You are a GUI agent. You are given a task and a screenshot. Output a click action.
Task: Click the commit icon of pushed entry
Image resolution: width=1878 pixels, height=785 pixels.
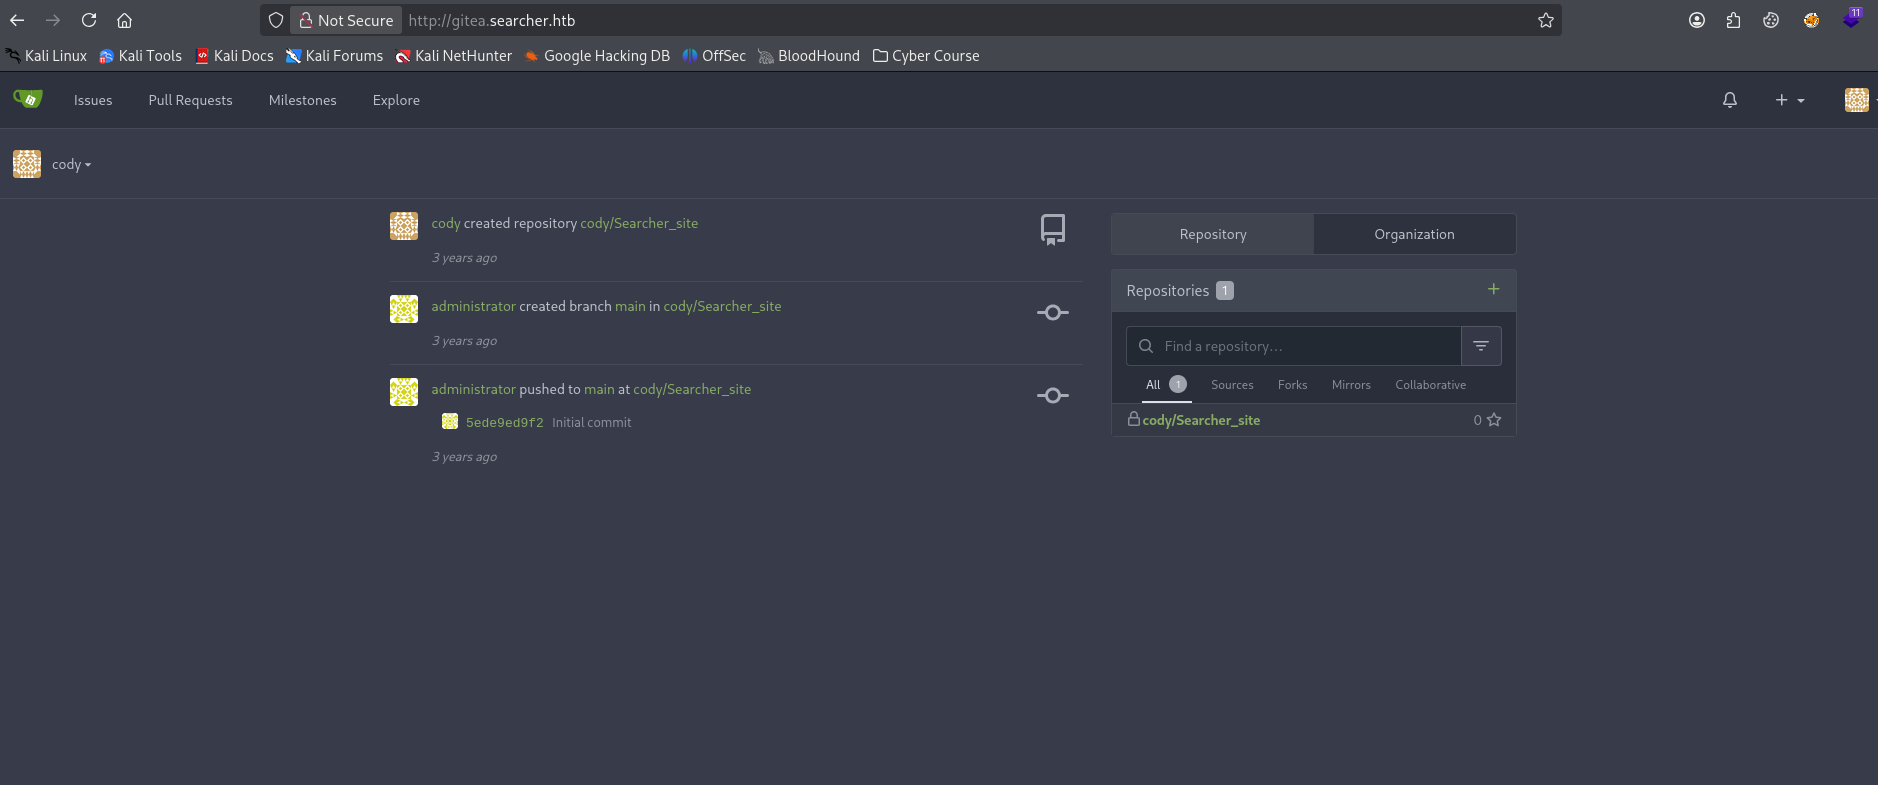pyautogui.click(x=1053, y=396)
